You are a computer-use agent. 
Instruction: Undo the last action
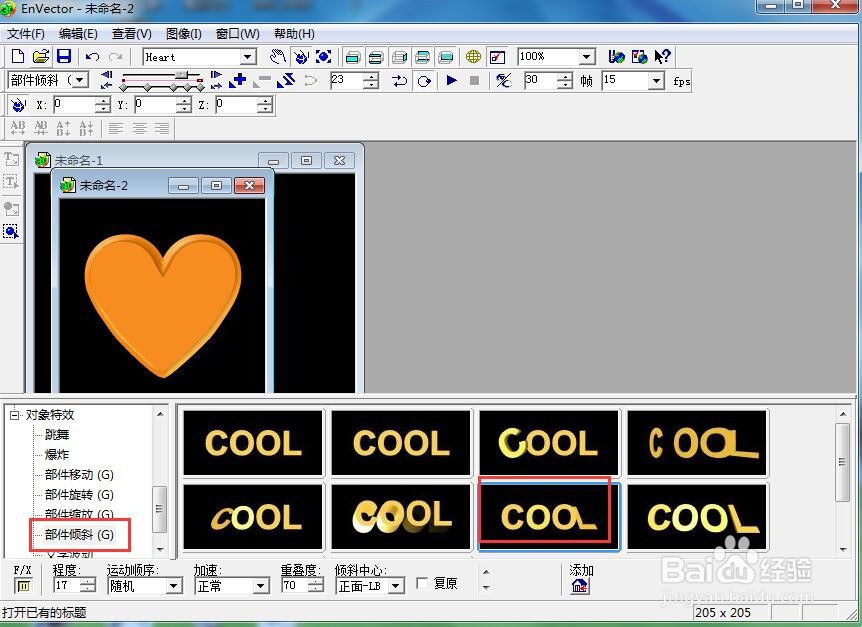point(92,57)
